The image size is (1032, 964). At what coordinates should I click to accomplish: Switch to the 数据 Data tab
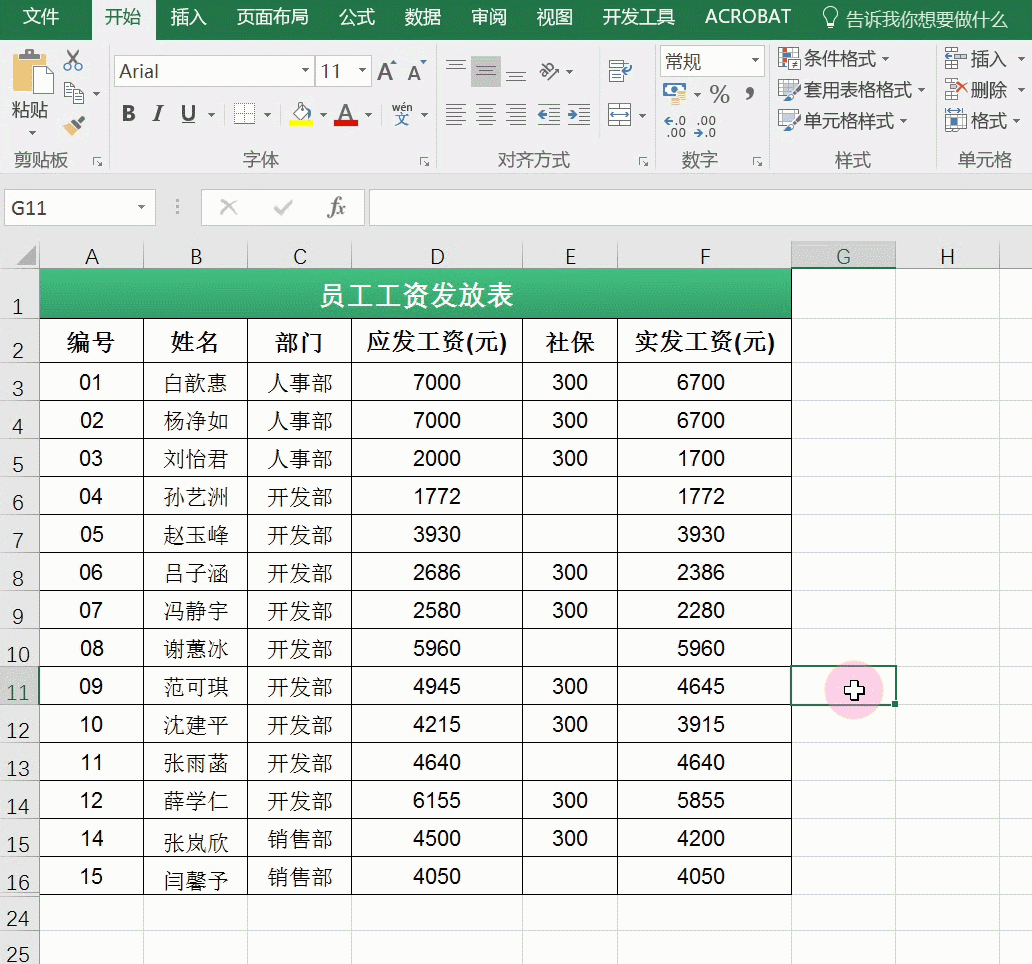(x=423, y=16)
